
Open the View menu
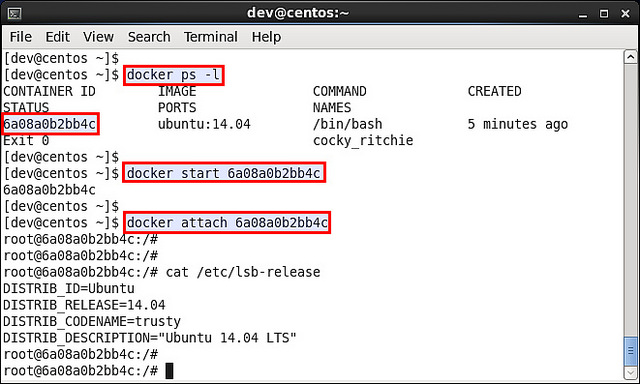[x=98, y=37]
